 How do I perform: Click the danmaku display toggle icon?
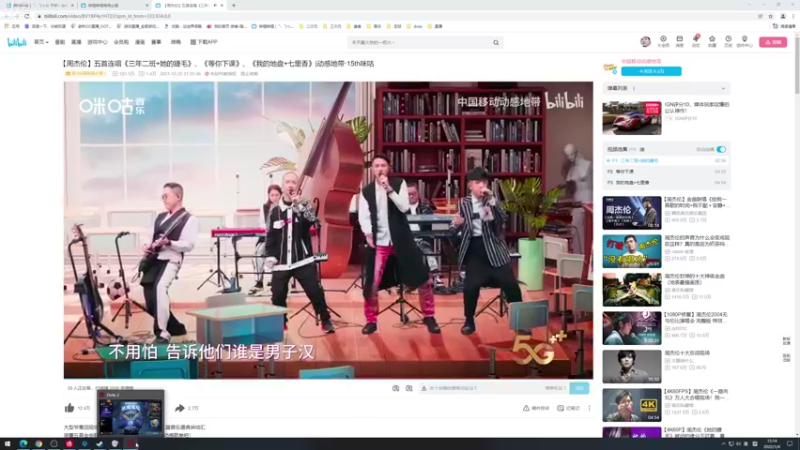(395, 388)
